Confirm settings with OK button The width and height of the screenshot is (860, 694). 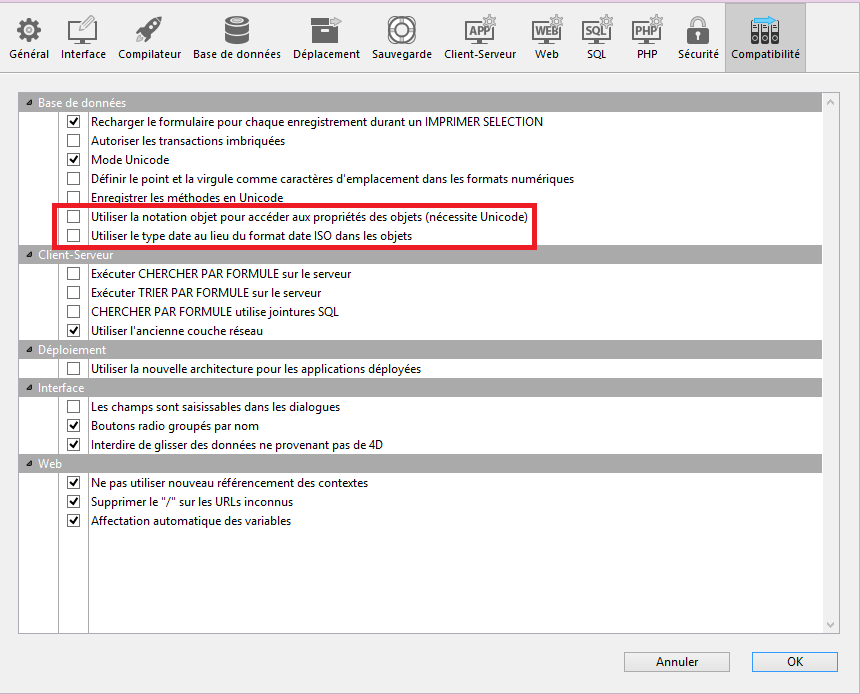point(795,662)
